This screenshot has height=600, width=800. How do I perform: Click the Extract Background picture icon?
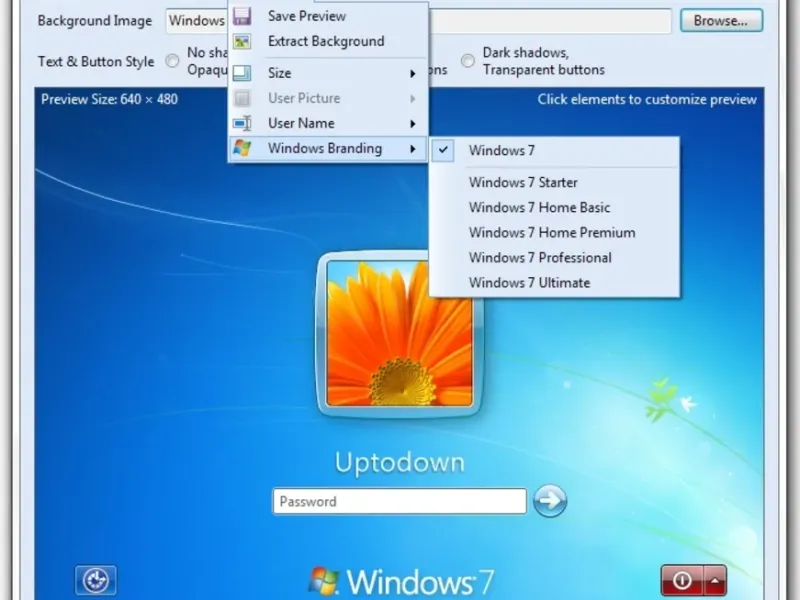pyautogui.click(x=242, y=41)
